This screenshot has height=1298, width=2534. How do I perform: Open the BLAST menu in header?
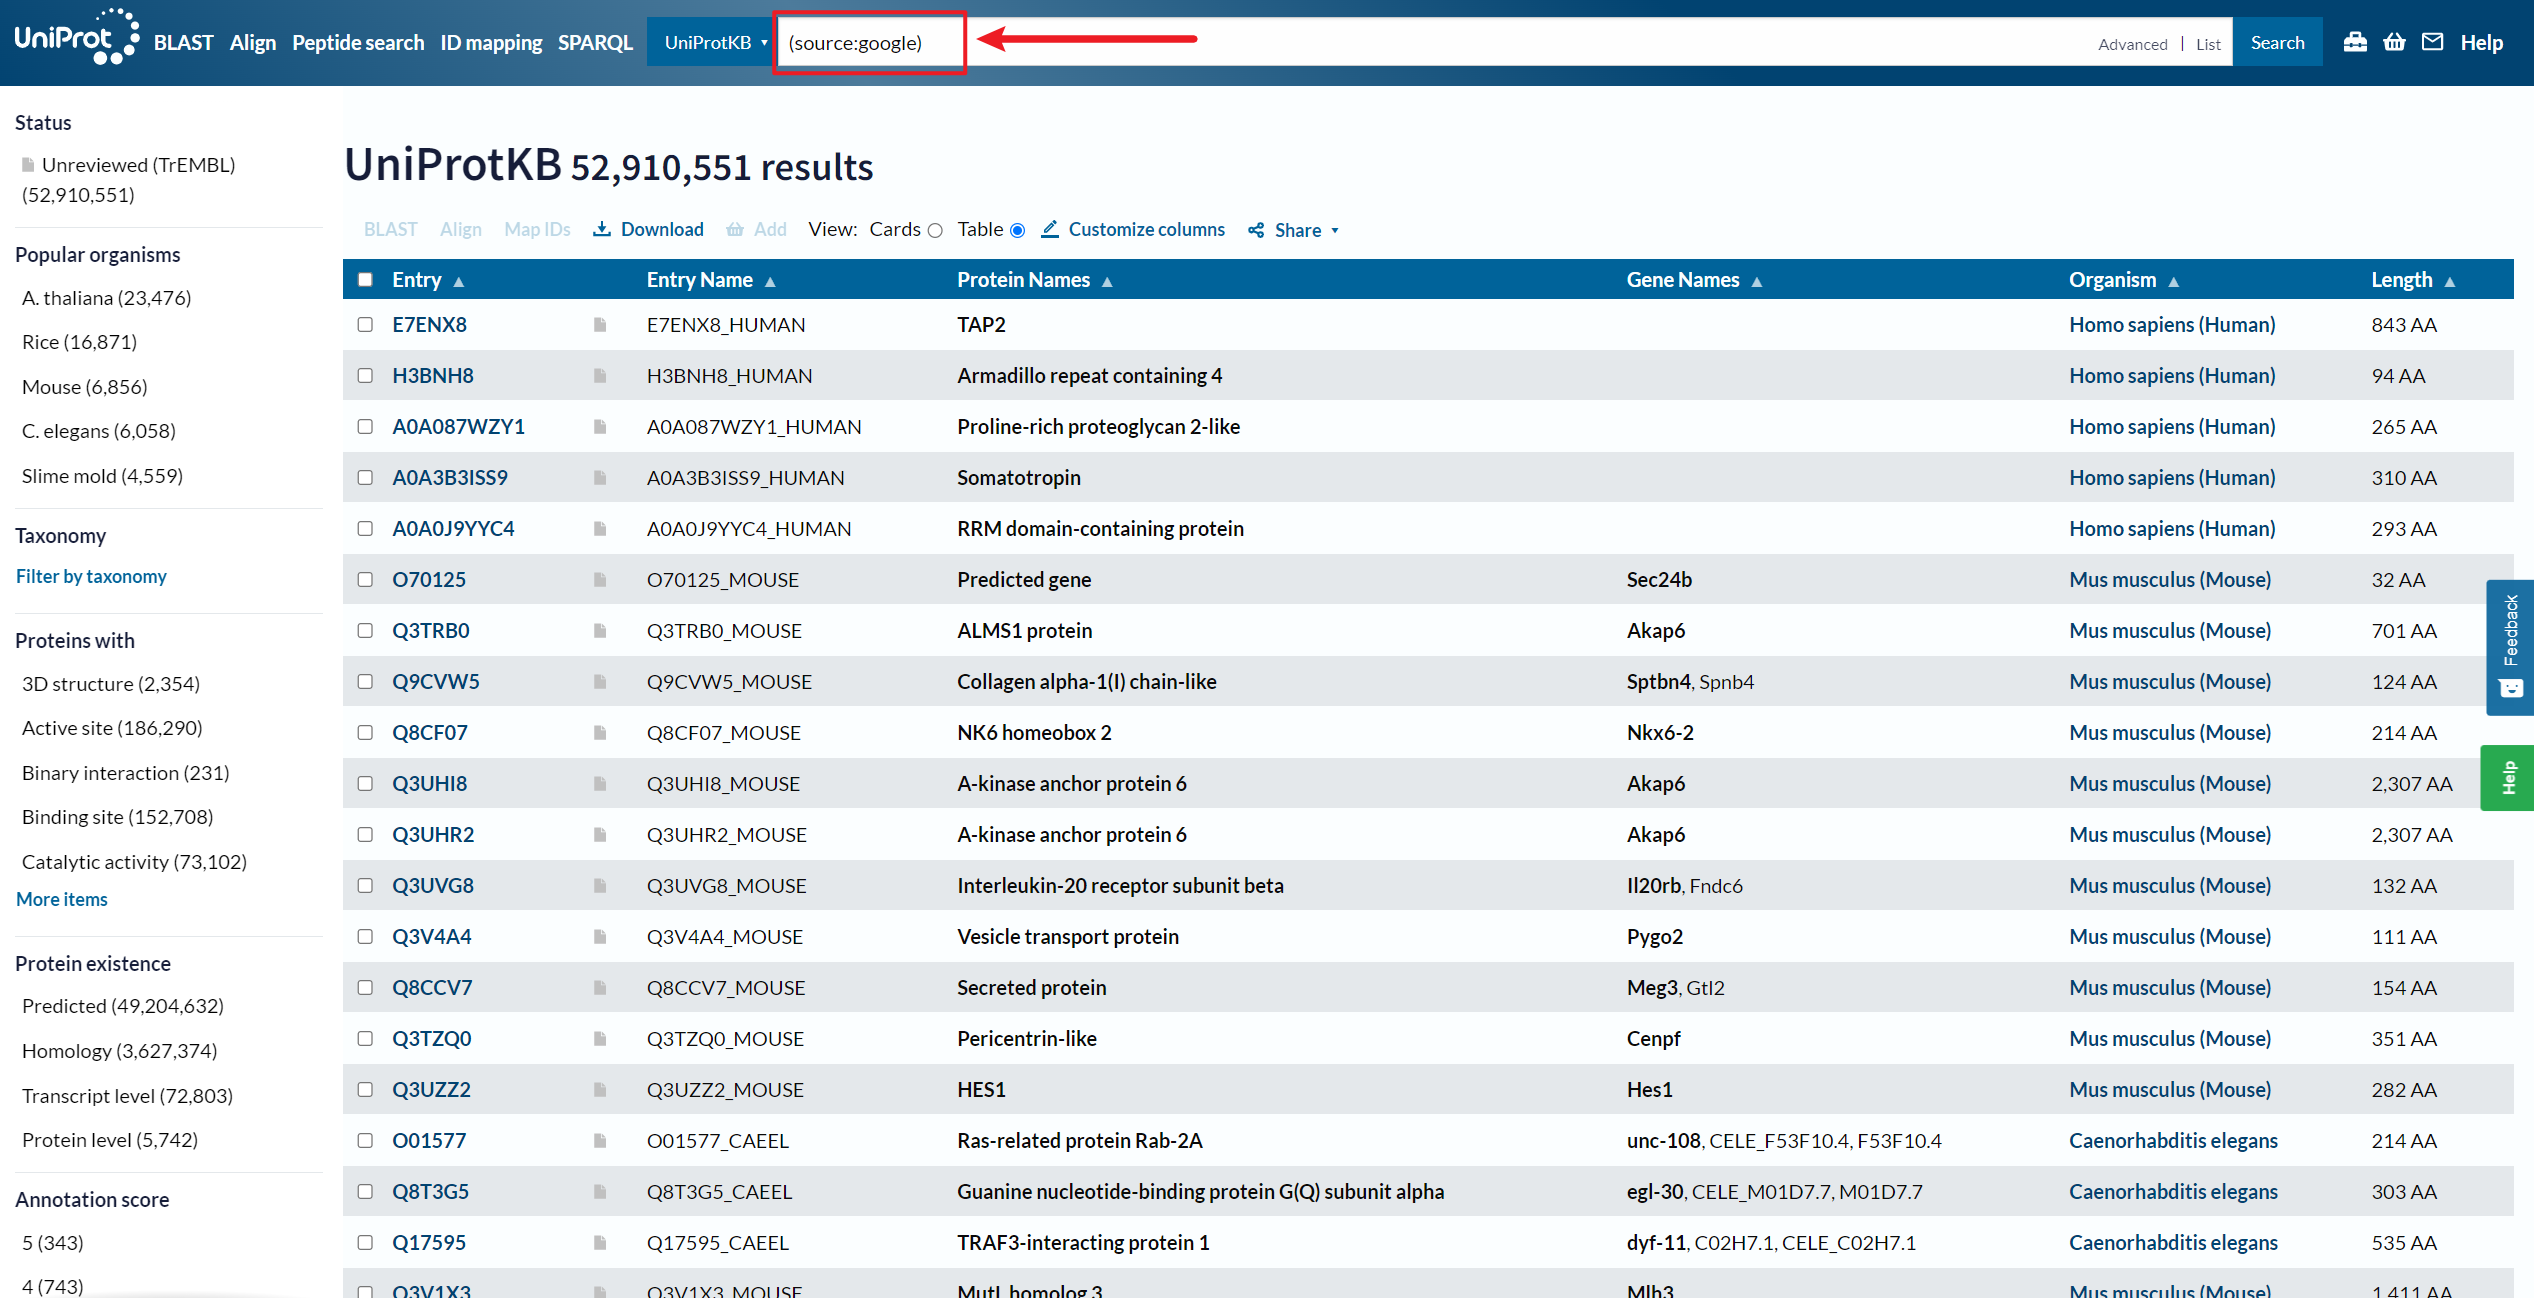click(184, 42)
